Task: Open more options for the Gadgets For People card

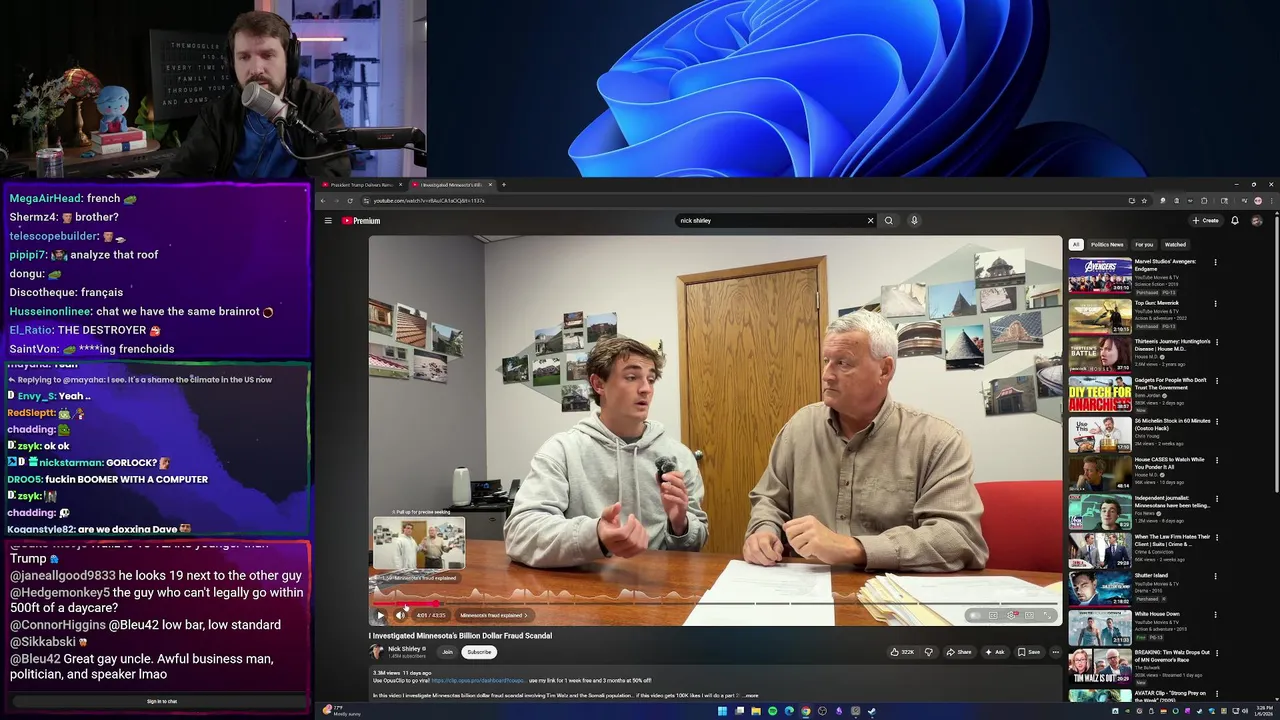Action: point(1216,381)
